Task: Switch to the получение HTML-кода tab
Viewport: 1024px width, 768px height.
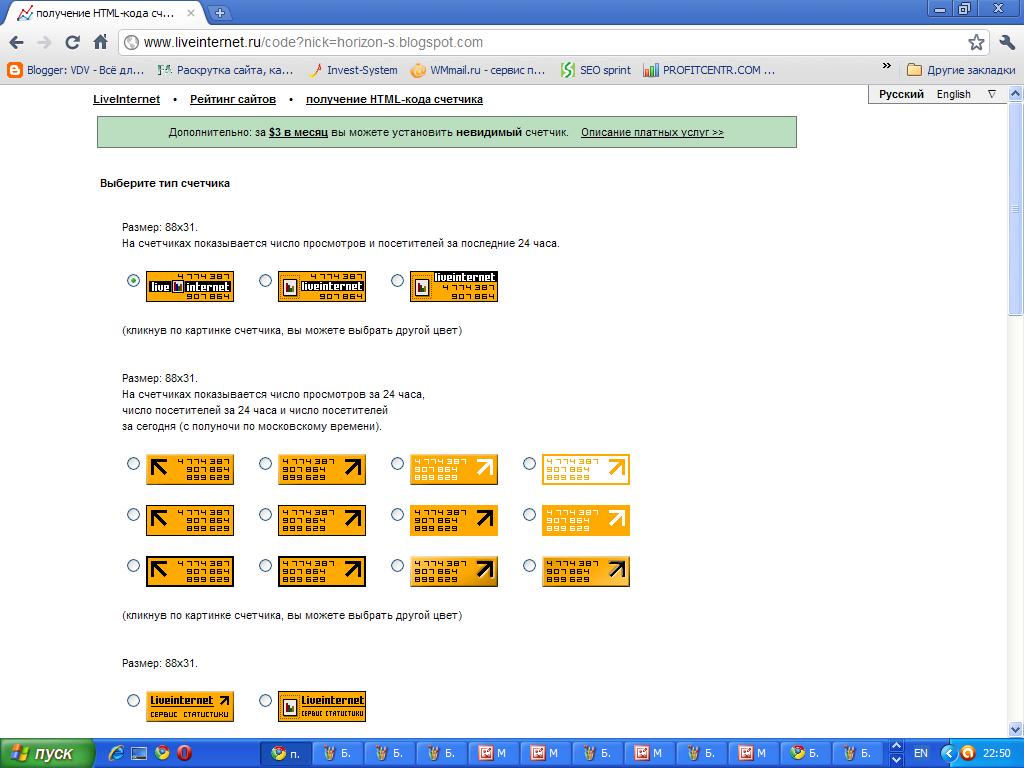Action: click(x=104, y=13)
